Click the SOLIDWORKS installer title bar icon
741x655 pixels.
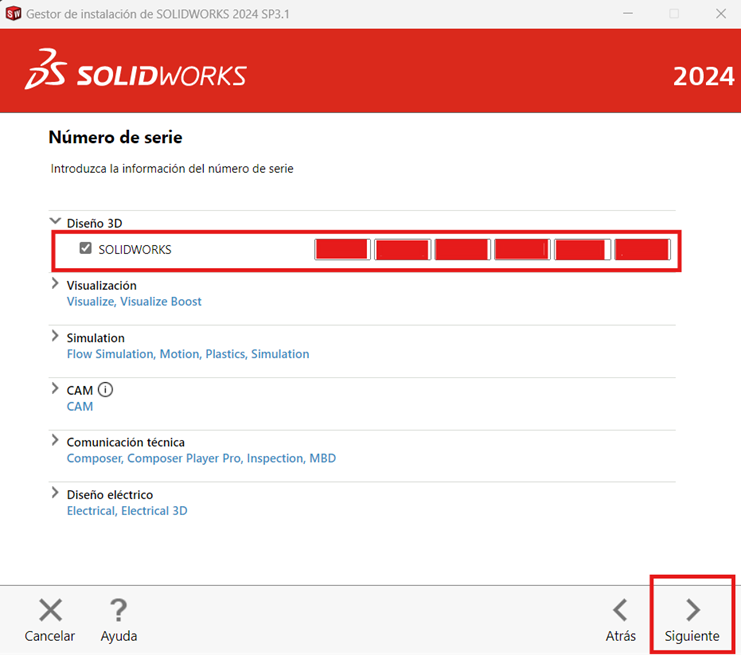[x=13, y=14]
